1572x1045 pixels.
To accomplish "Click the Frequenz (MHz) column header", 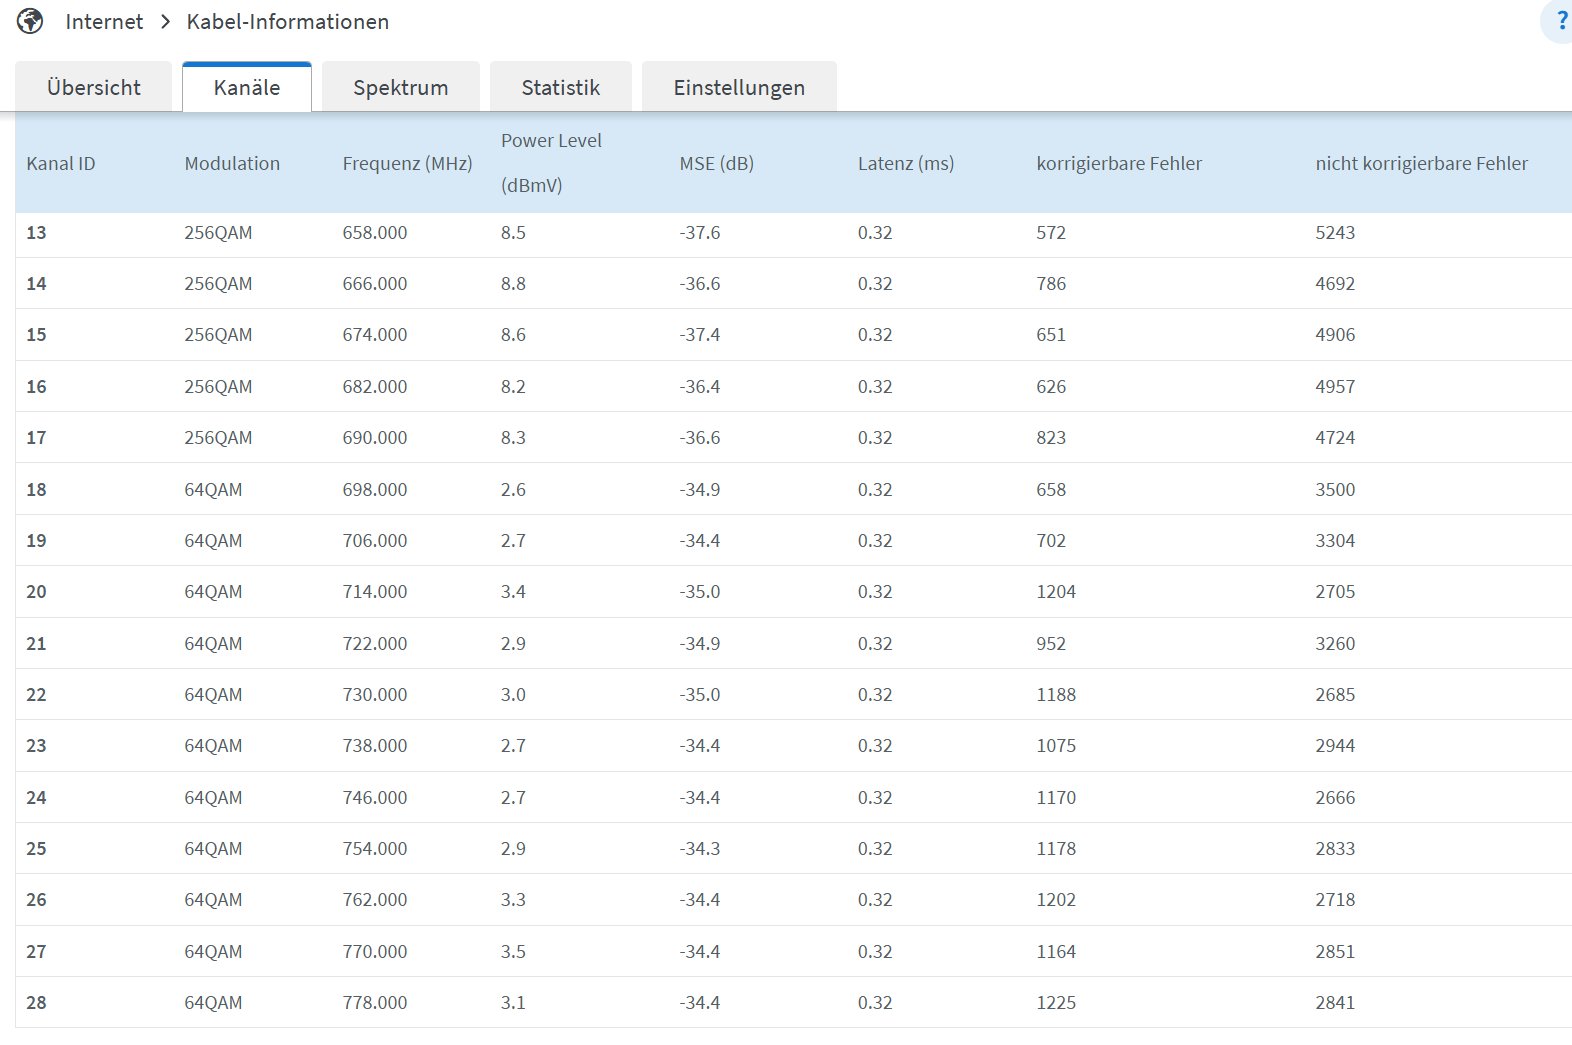I will pyautogui.click(x=407, y=163).
